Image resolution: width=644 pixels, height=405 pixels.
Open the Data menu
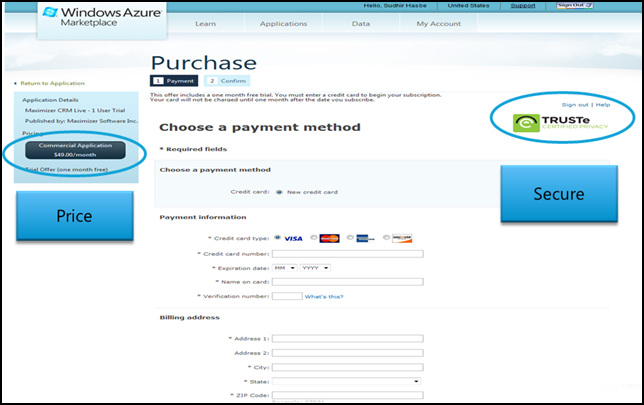[x=361, y=24]
